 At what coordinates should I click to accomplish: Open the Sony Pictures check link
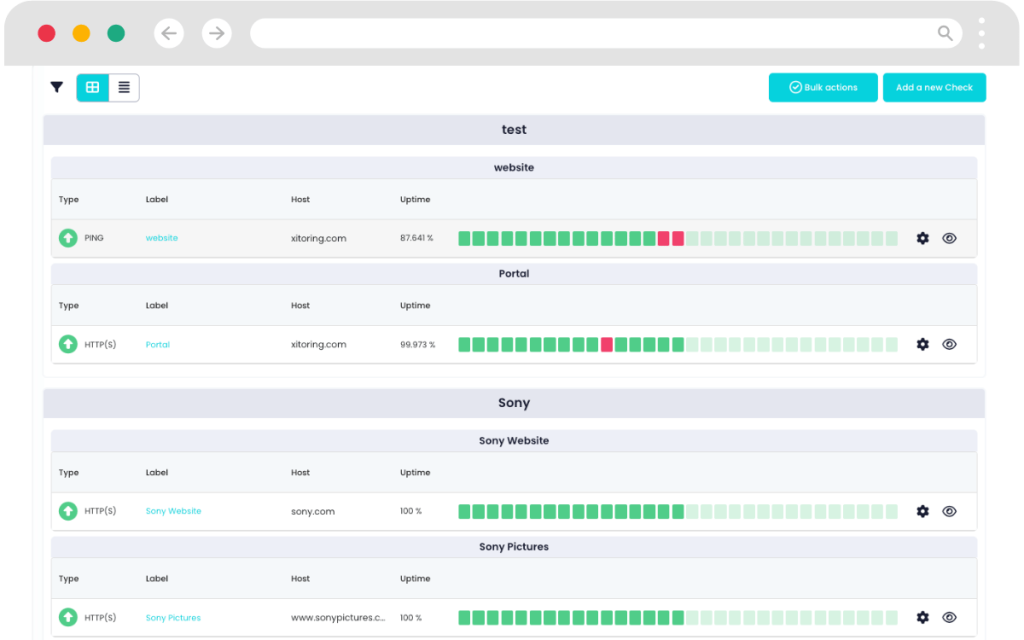tap(172, 617)
